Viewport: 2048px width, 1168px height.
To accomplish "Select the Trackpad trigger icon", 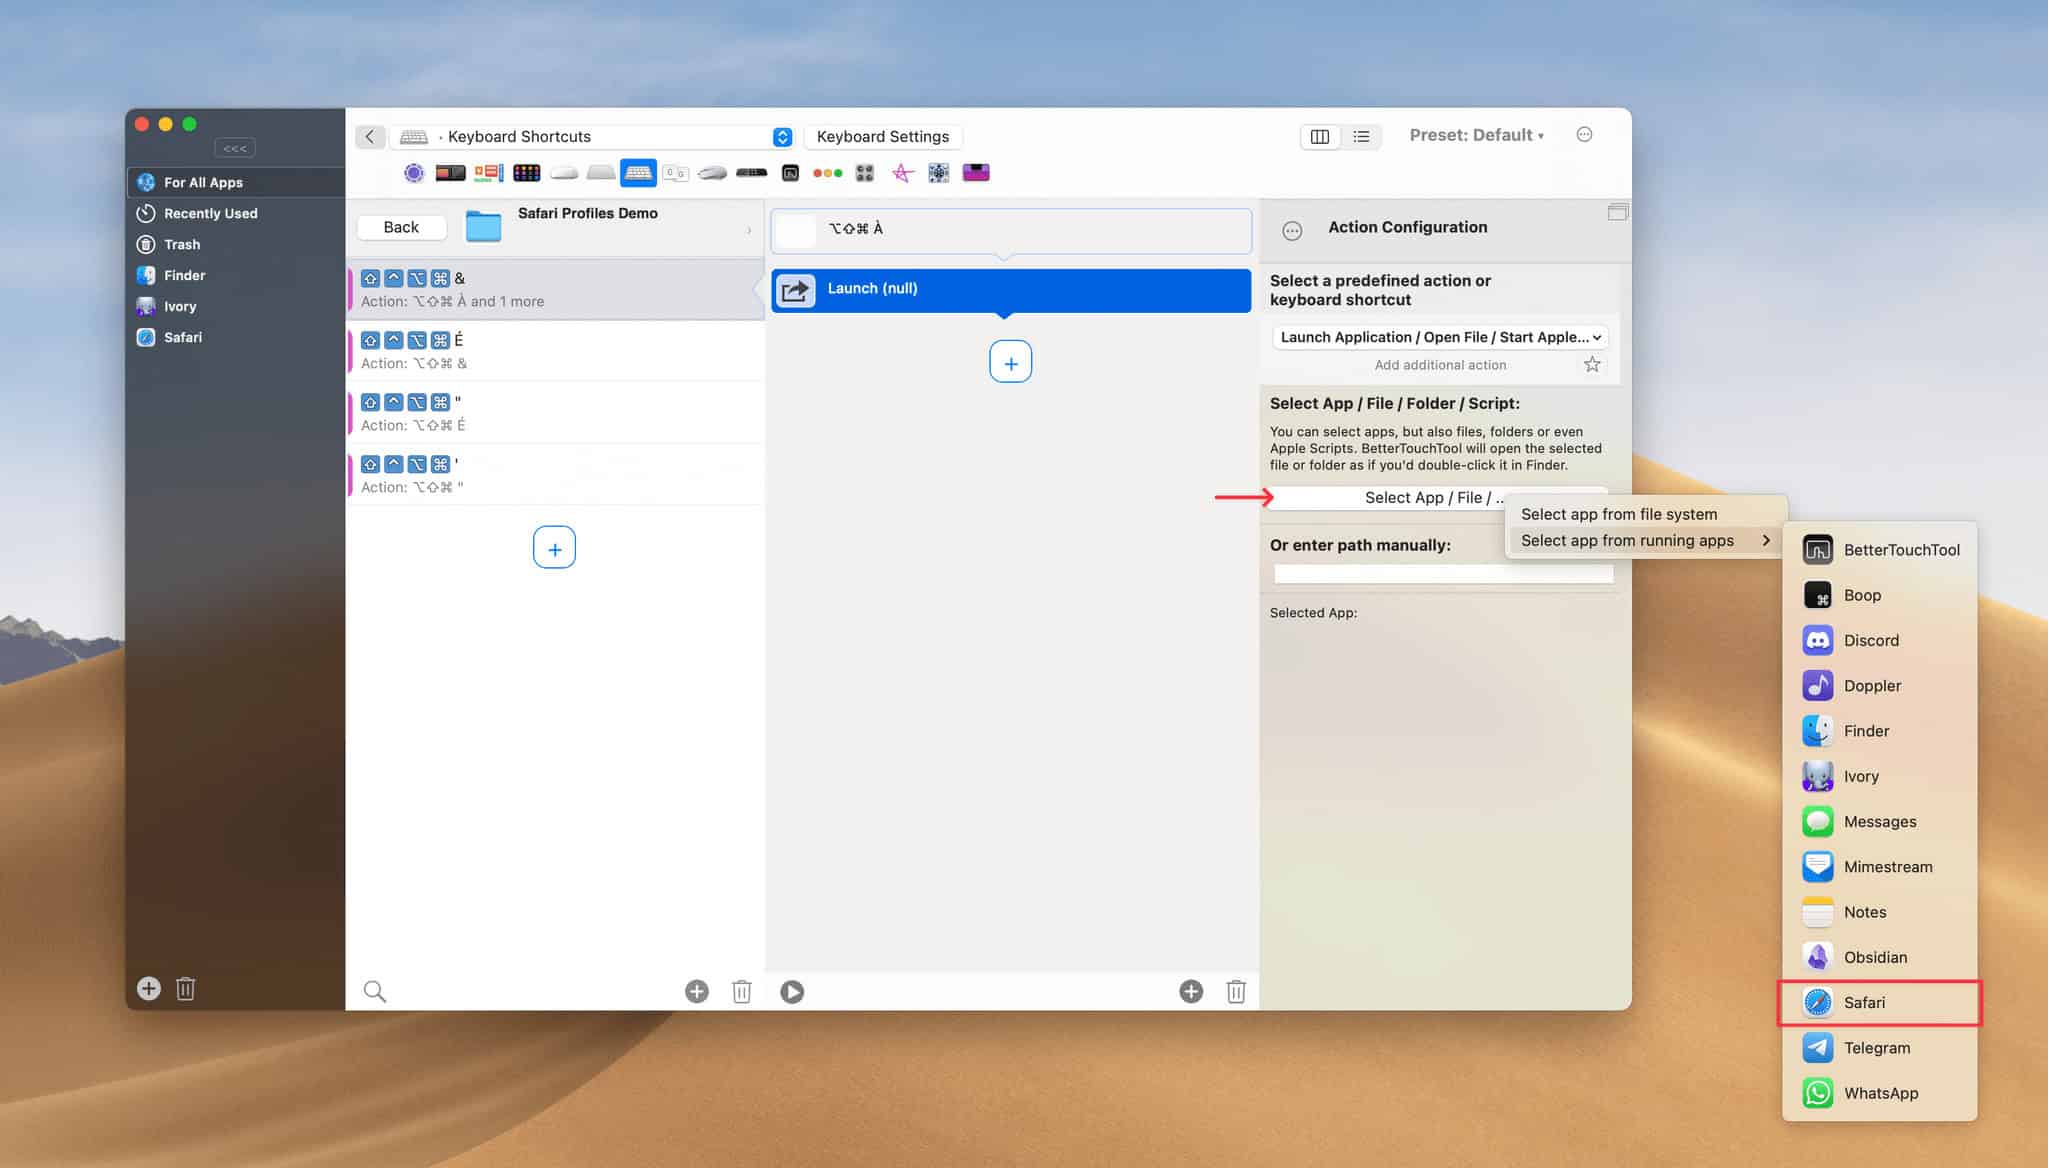I will [x=601, y=173].
